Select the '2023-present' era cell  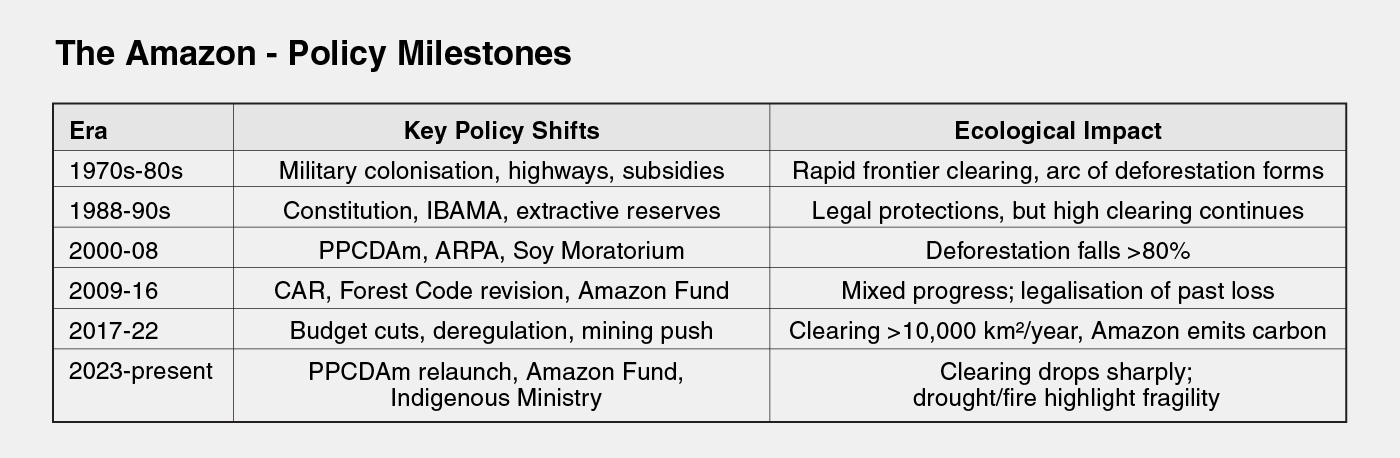click(140, 372)
